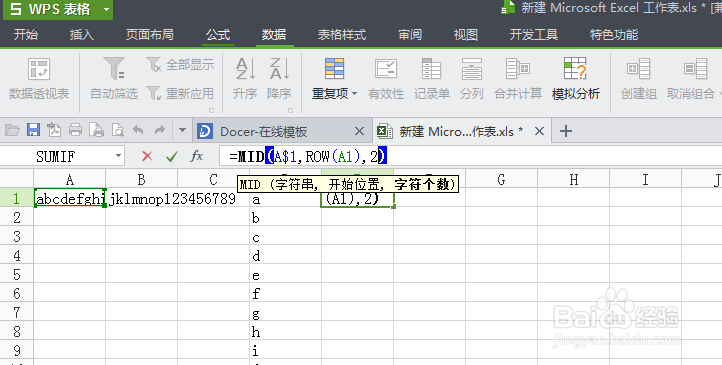Expand the filter group dialog launcher

point(211,110)
